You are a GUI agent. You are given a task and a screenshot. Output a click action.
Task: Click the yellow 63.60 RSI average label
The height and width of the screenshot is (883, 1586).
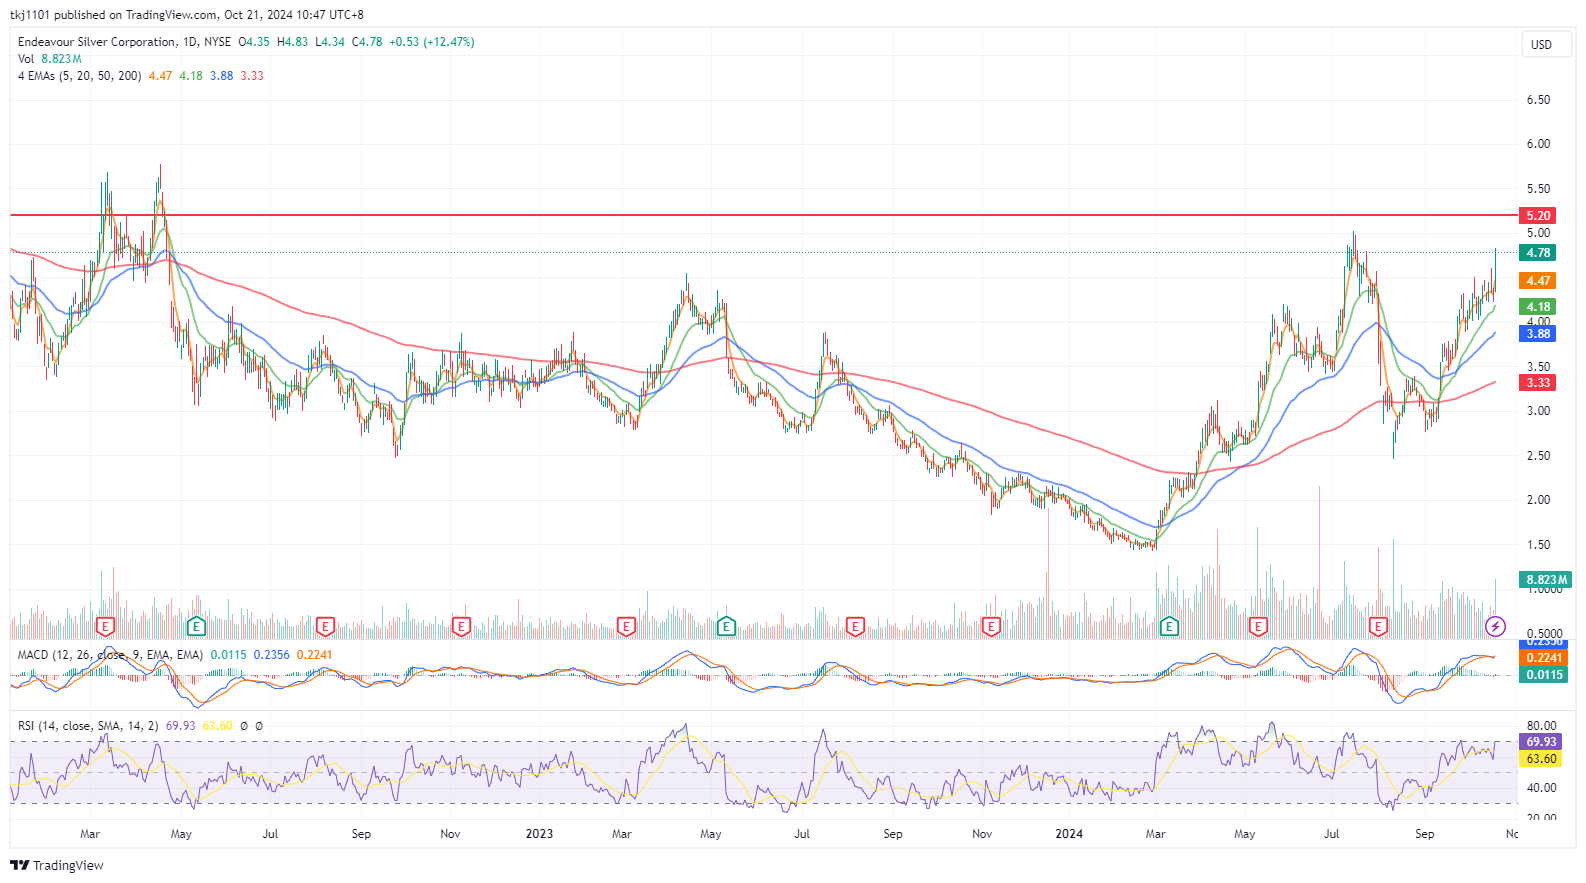(x=1541, y=759)
